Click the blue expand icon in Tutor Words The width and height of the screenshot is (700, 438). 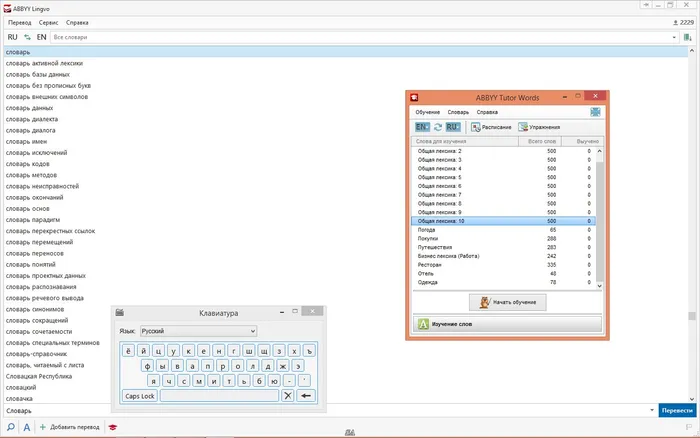tap(595, 112)
